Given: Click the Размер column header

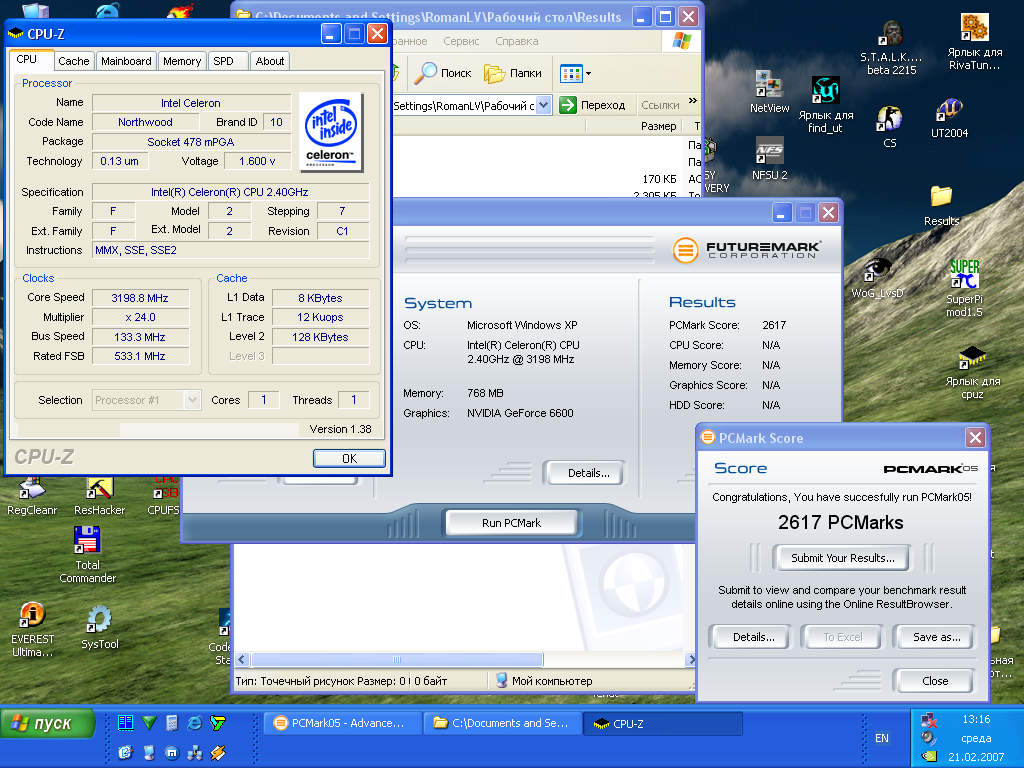Looking at the screenshot, I should click(658, 126).
